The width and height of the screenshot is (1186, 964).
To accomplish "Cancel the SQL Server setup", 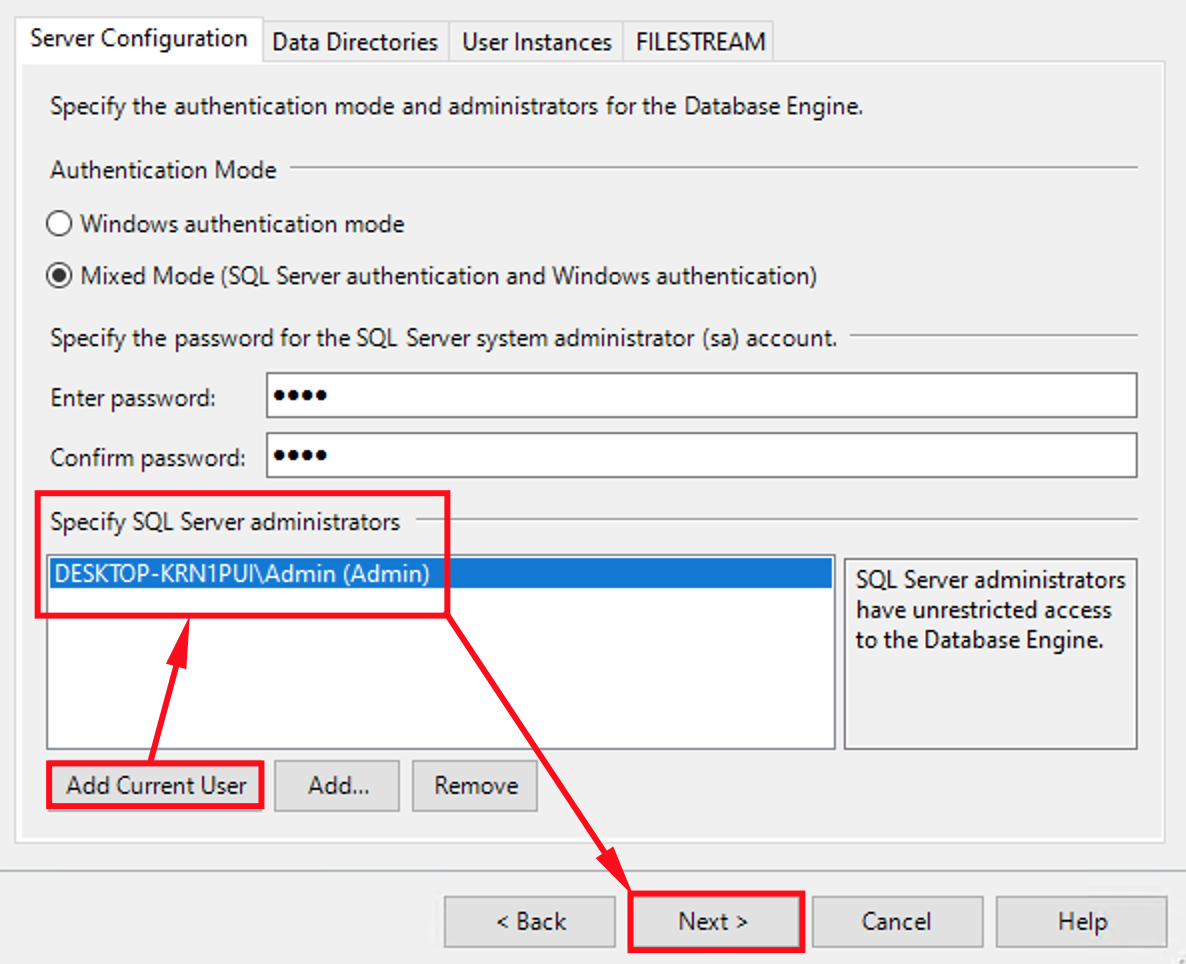I will point(897,921).
